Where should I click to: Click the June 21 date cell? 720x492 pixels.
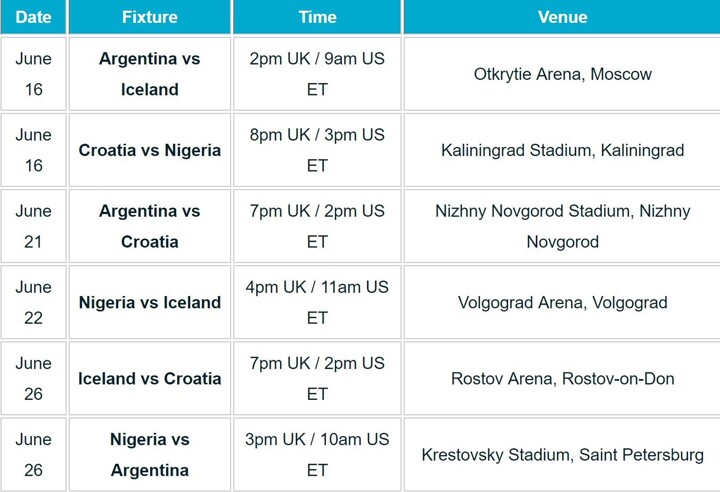[33, 226]
